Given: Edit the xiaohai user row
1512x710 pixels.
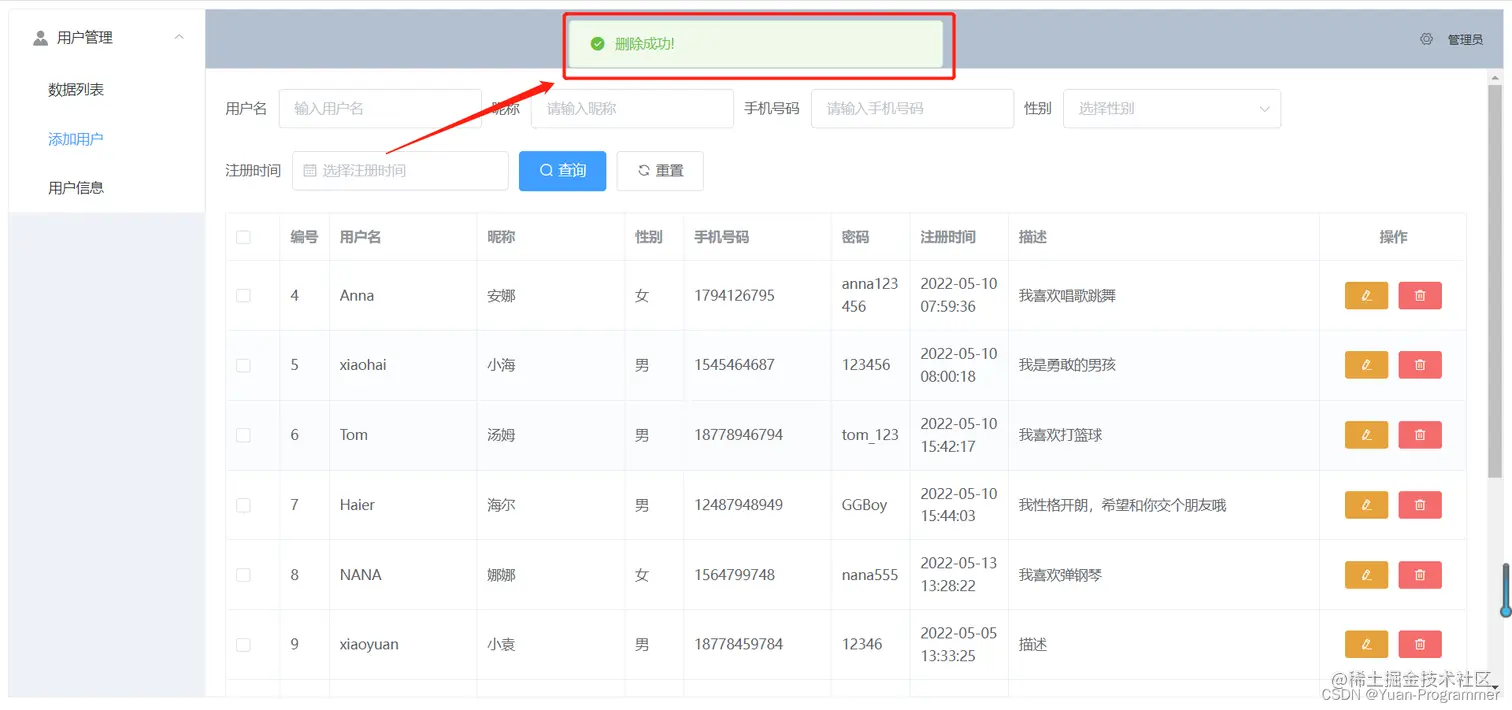Looking at the screenshot, I should 1366,365.
